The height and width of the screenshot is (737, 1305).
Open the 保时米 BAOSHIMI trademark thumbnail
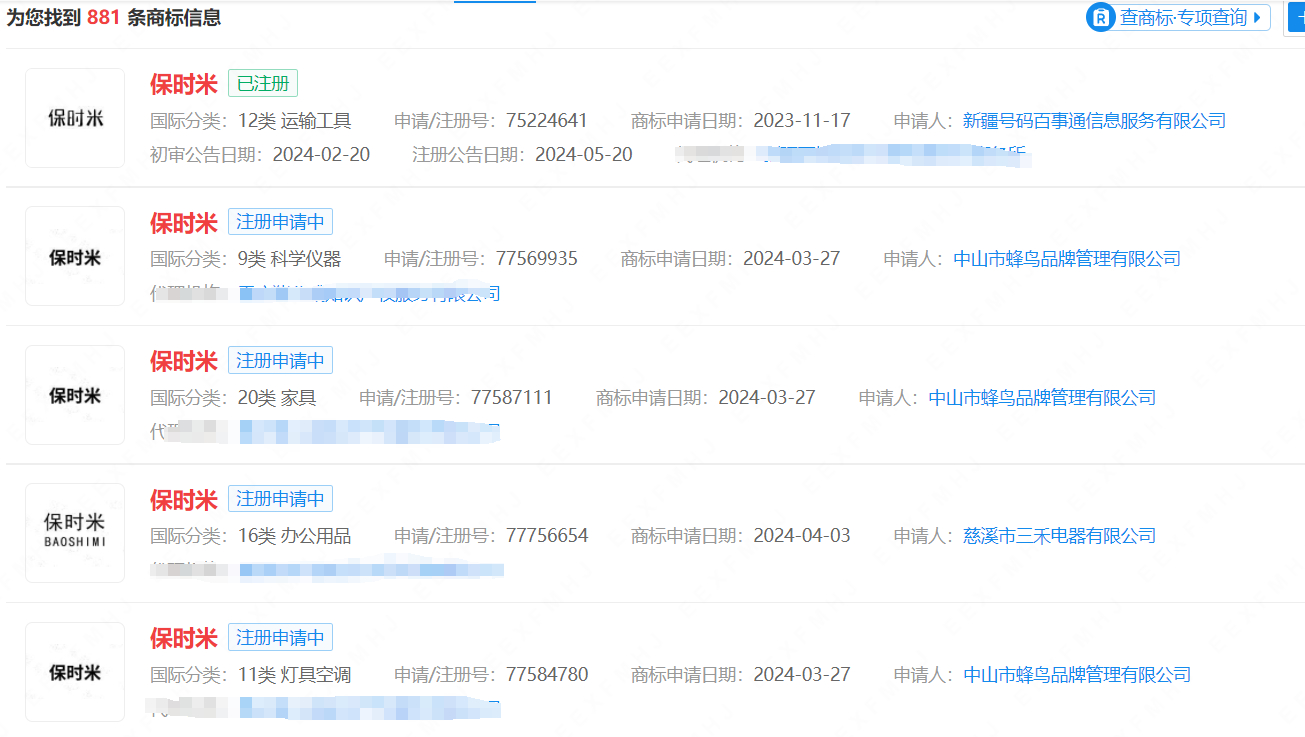click(x=75, y=533)
